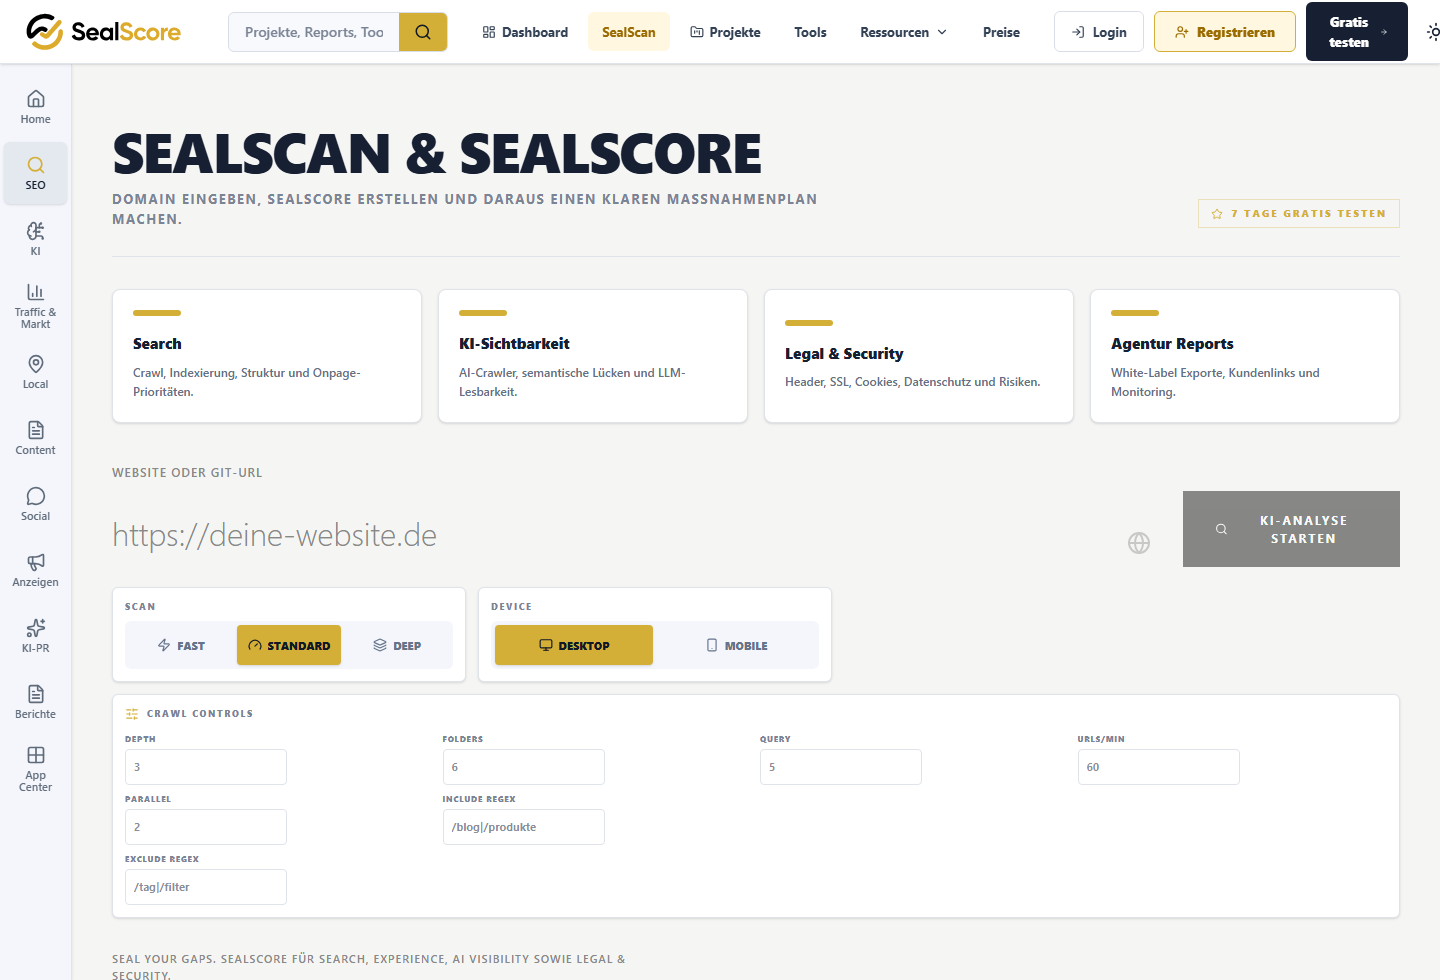
Task: Open Social section in the sidebar
Action: point(36,503)
